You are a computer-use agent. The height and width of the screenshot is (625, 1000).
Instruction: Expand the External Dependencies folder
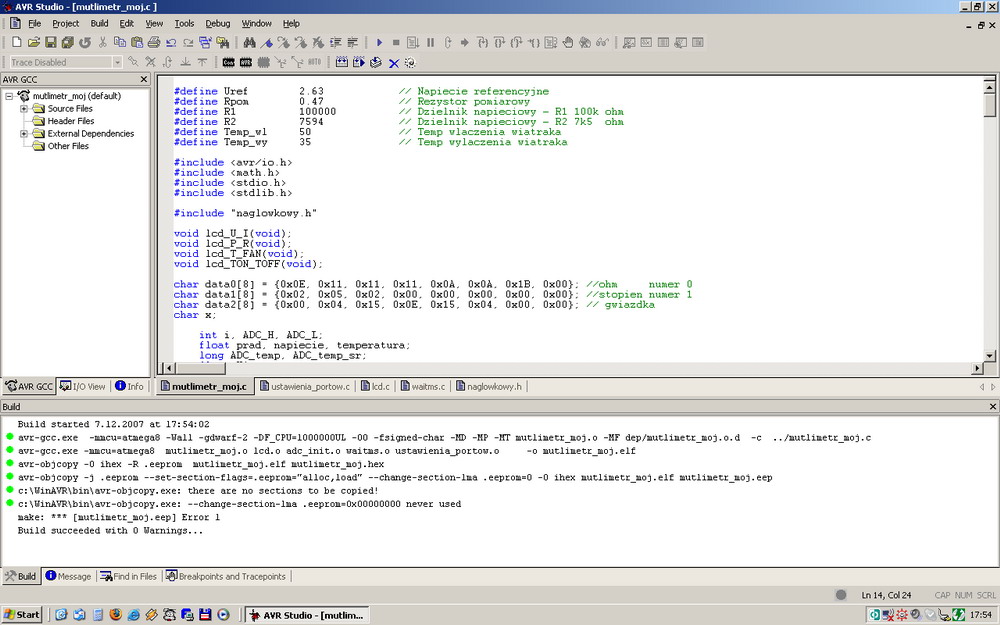[x=24, y=134]
